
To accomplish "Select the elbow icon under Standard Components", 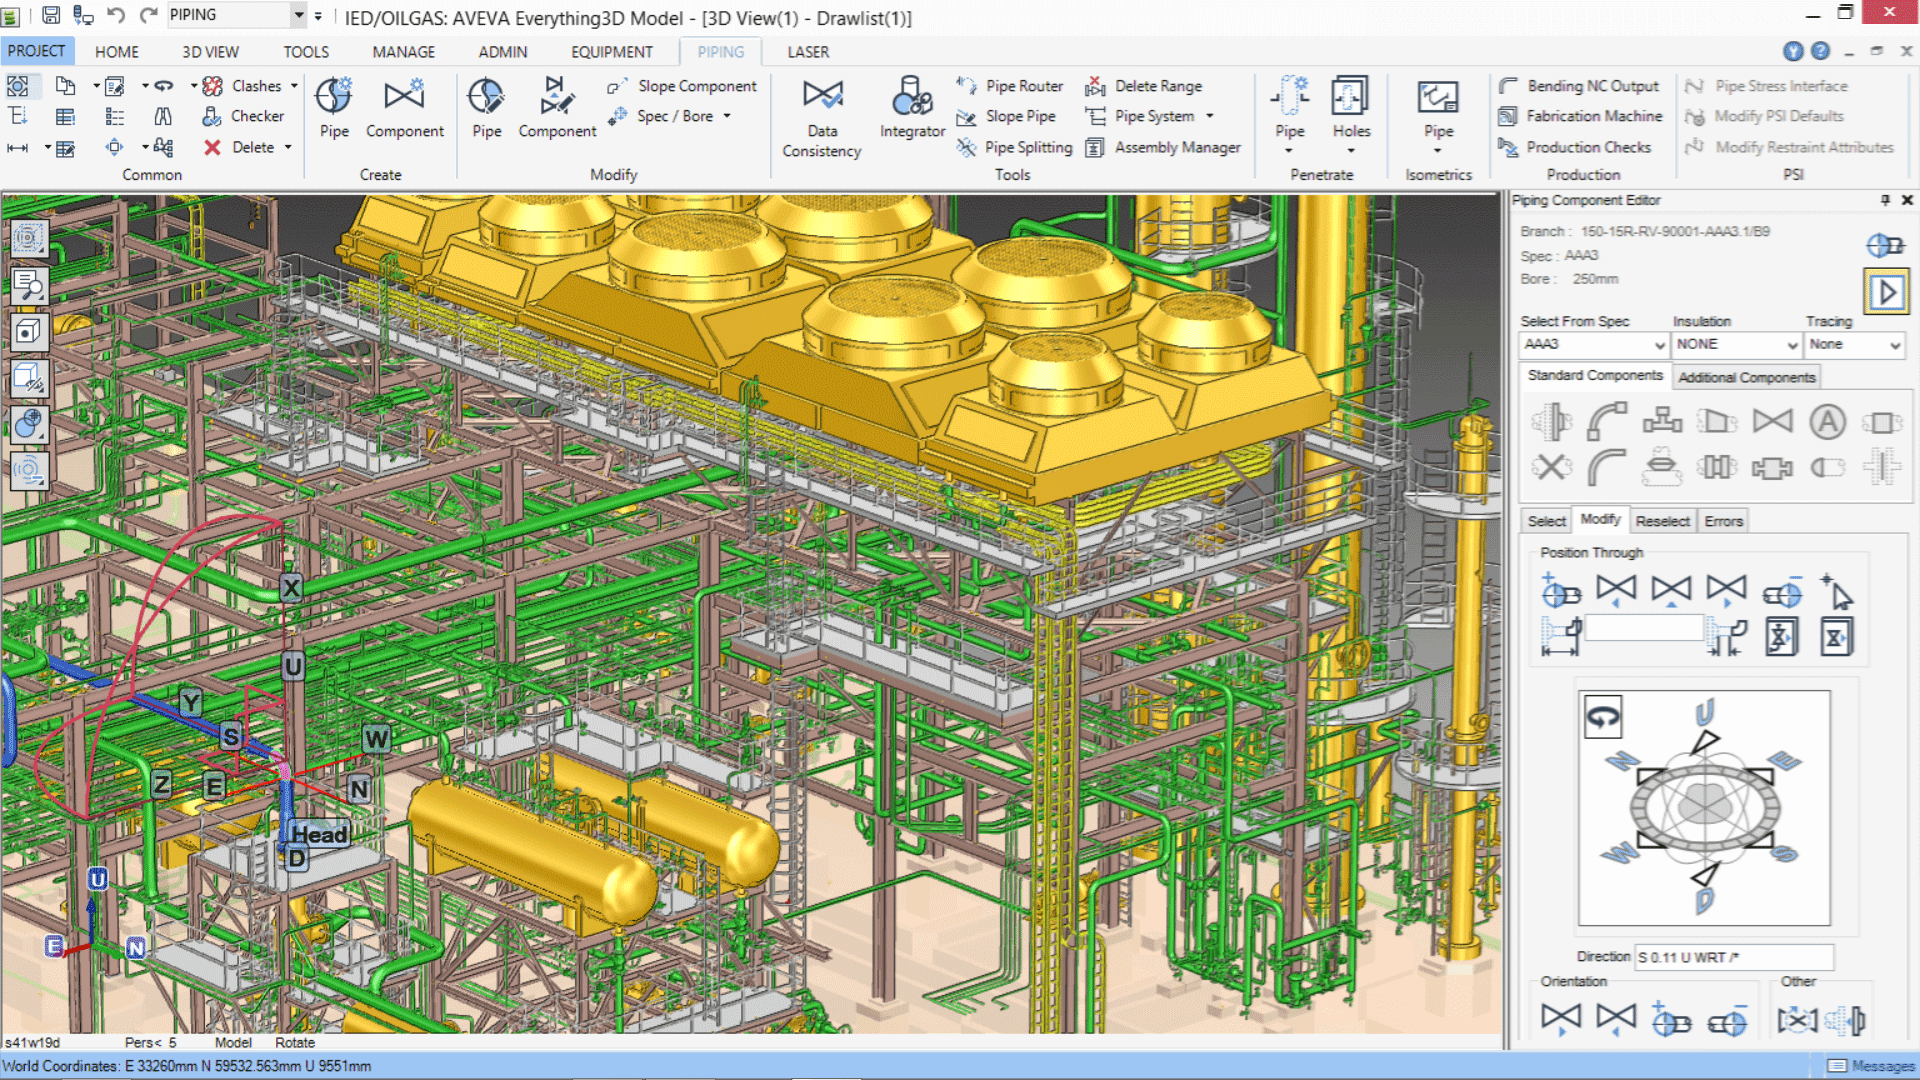I will [1606, 420].
